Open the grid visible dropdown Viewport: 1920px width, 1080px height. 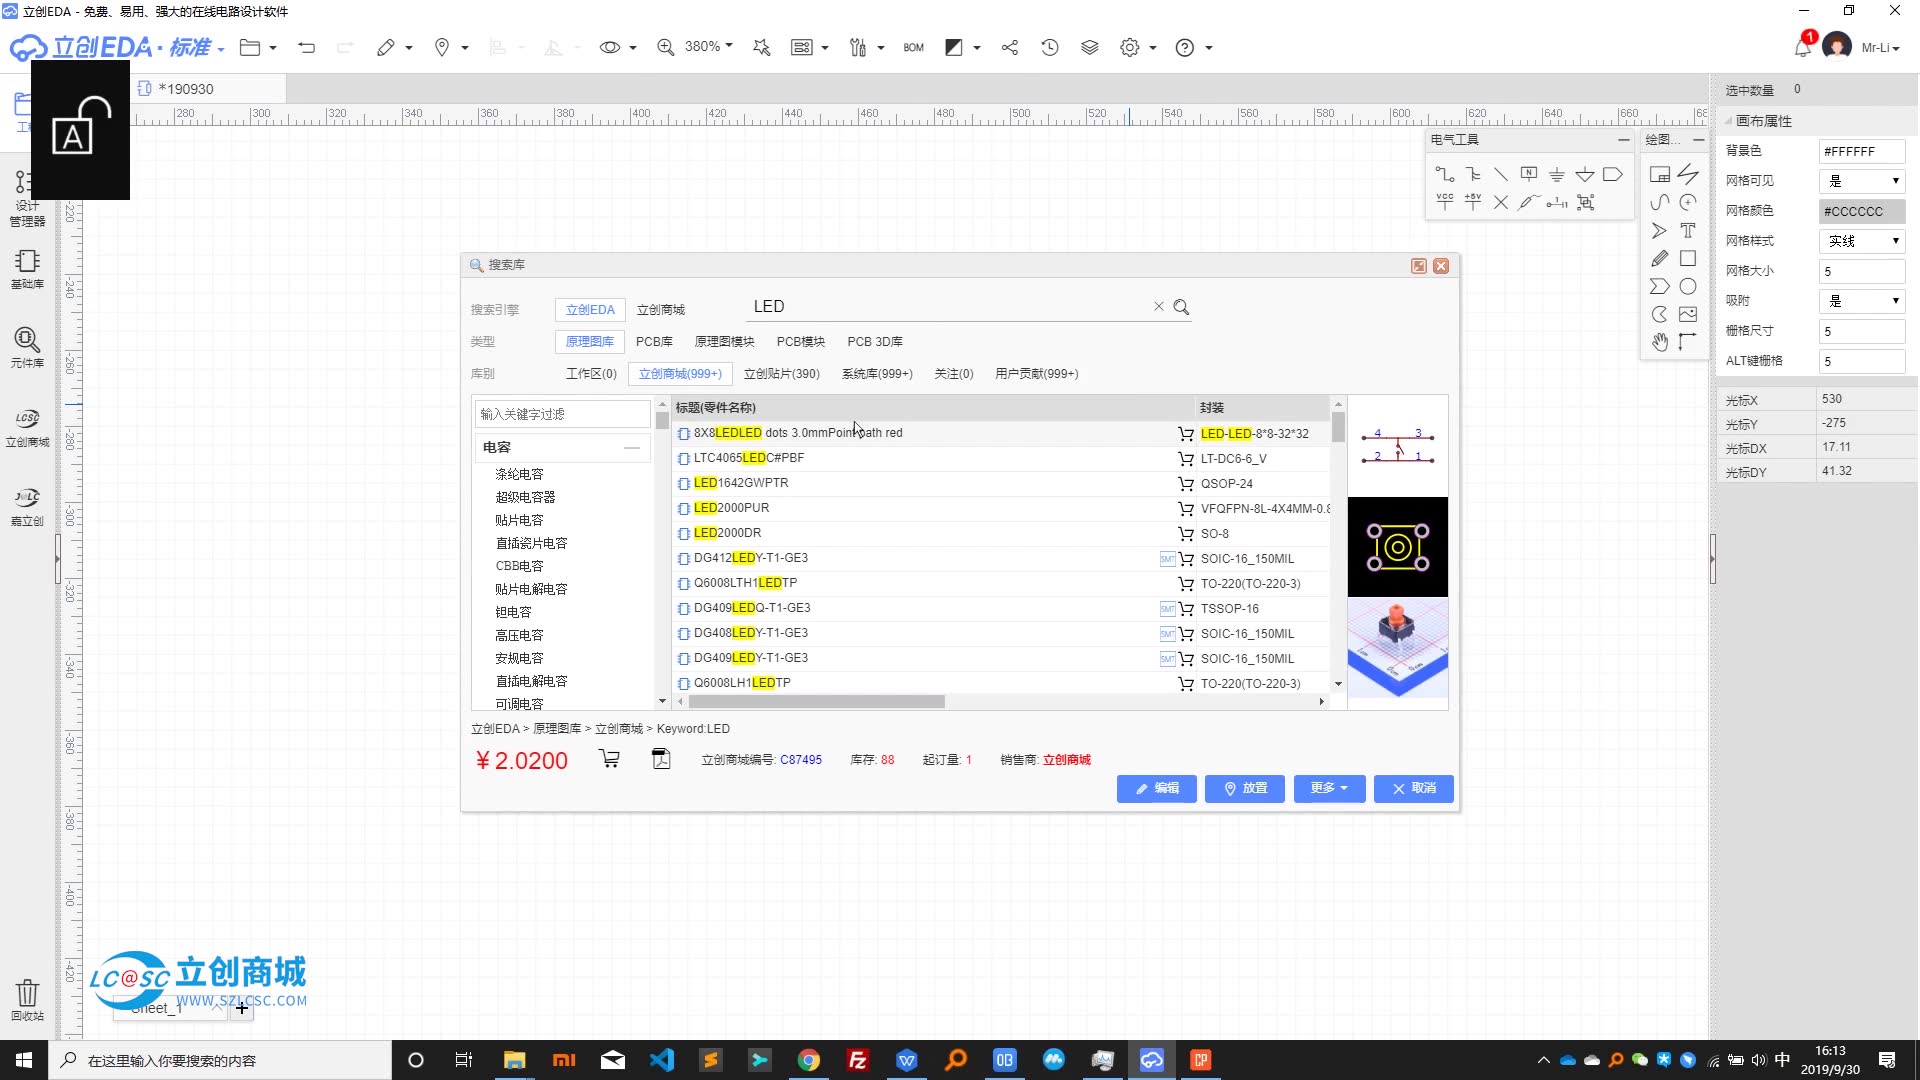point(1861,181)
